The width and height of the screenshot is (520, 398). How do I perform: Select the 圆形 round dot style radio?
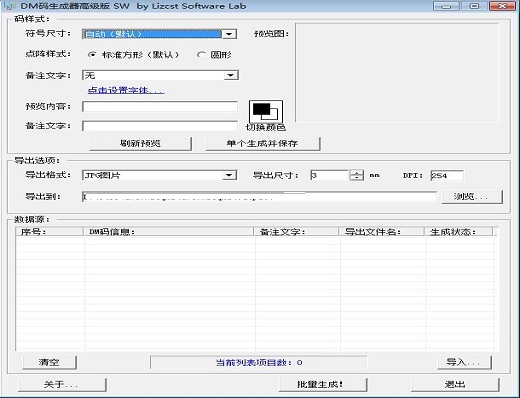(x=201, y=55)
